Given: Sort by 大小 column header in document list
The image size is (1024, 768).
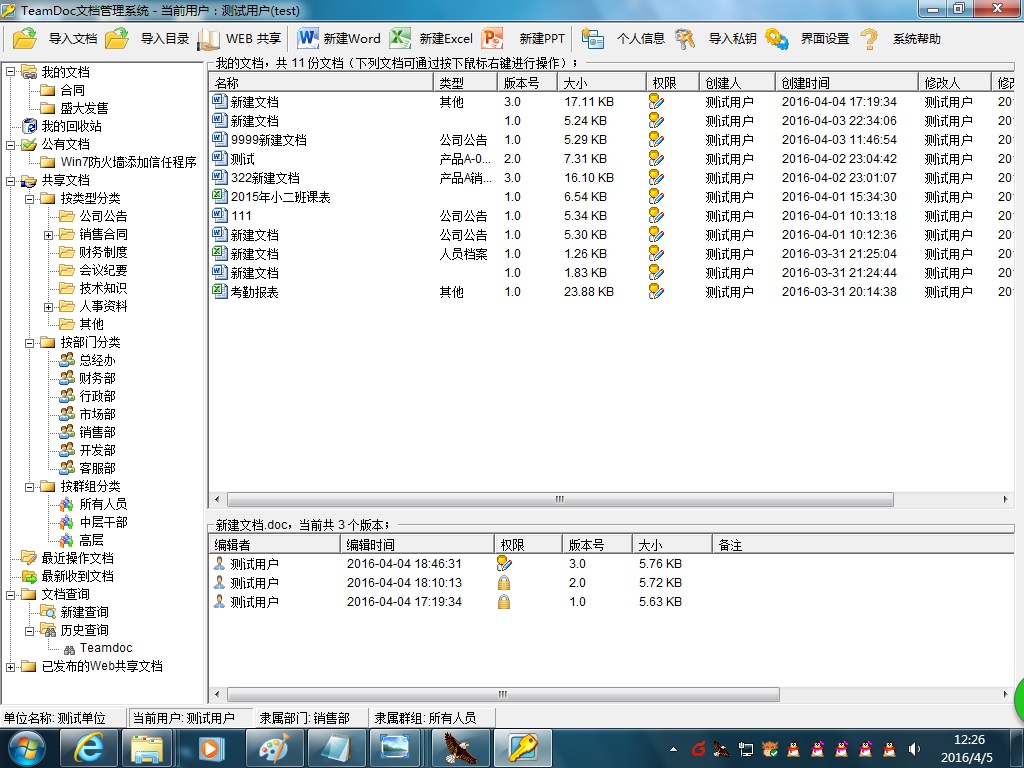Looking at the screenshot, I should pyautogui.click(x=601, y=82).
